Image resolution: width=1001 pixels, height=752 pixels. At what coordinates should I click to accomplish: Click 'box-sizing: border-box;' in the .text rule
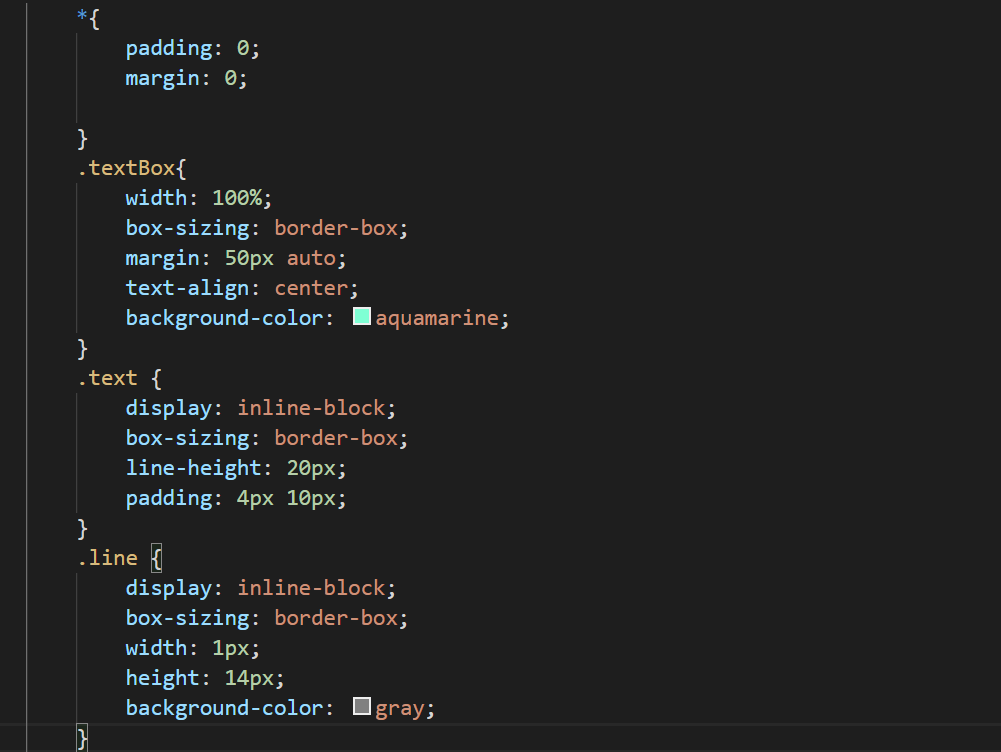tap(267, 438)
